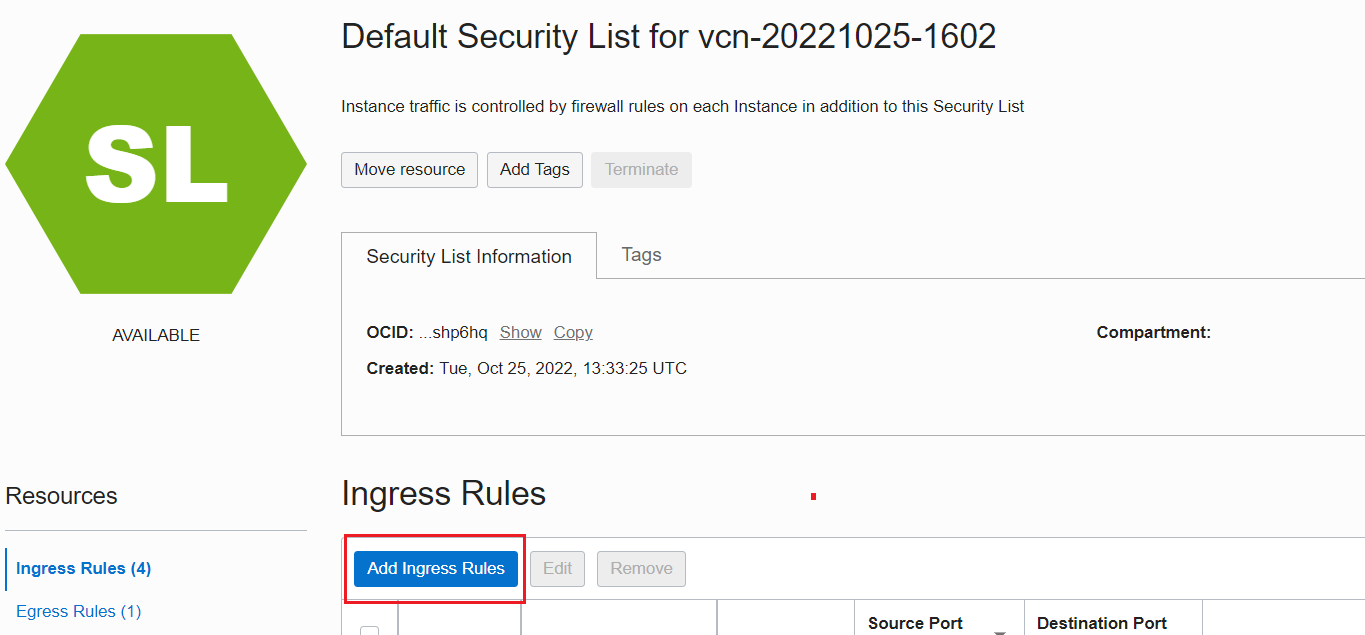Viewport: 1365px width, 635px height.
Task: Click the Edit button for ingress rules
Action: (x=557, y=568)
